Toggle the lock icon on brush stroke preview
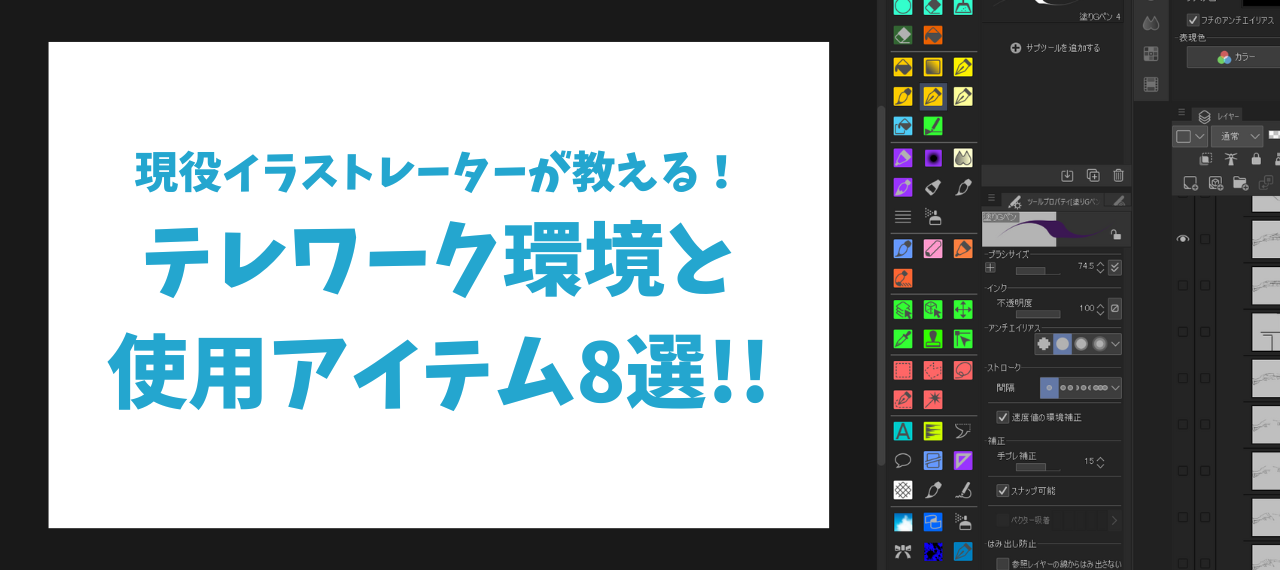This screenshot has width=1280, height=570. (x=1115, y=234)
